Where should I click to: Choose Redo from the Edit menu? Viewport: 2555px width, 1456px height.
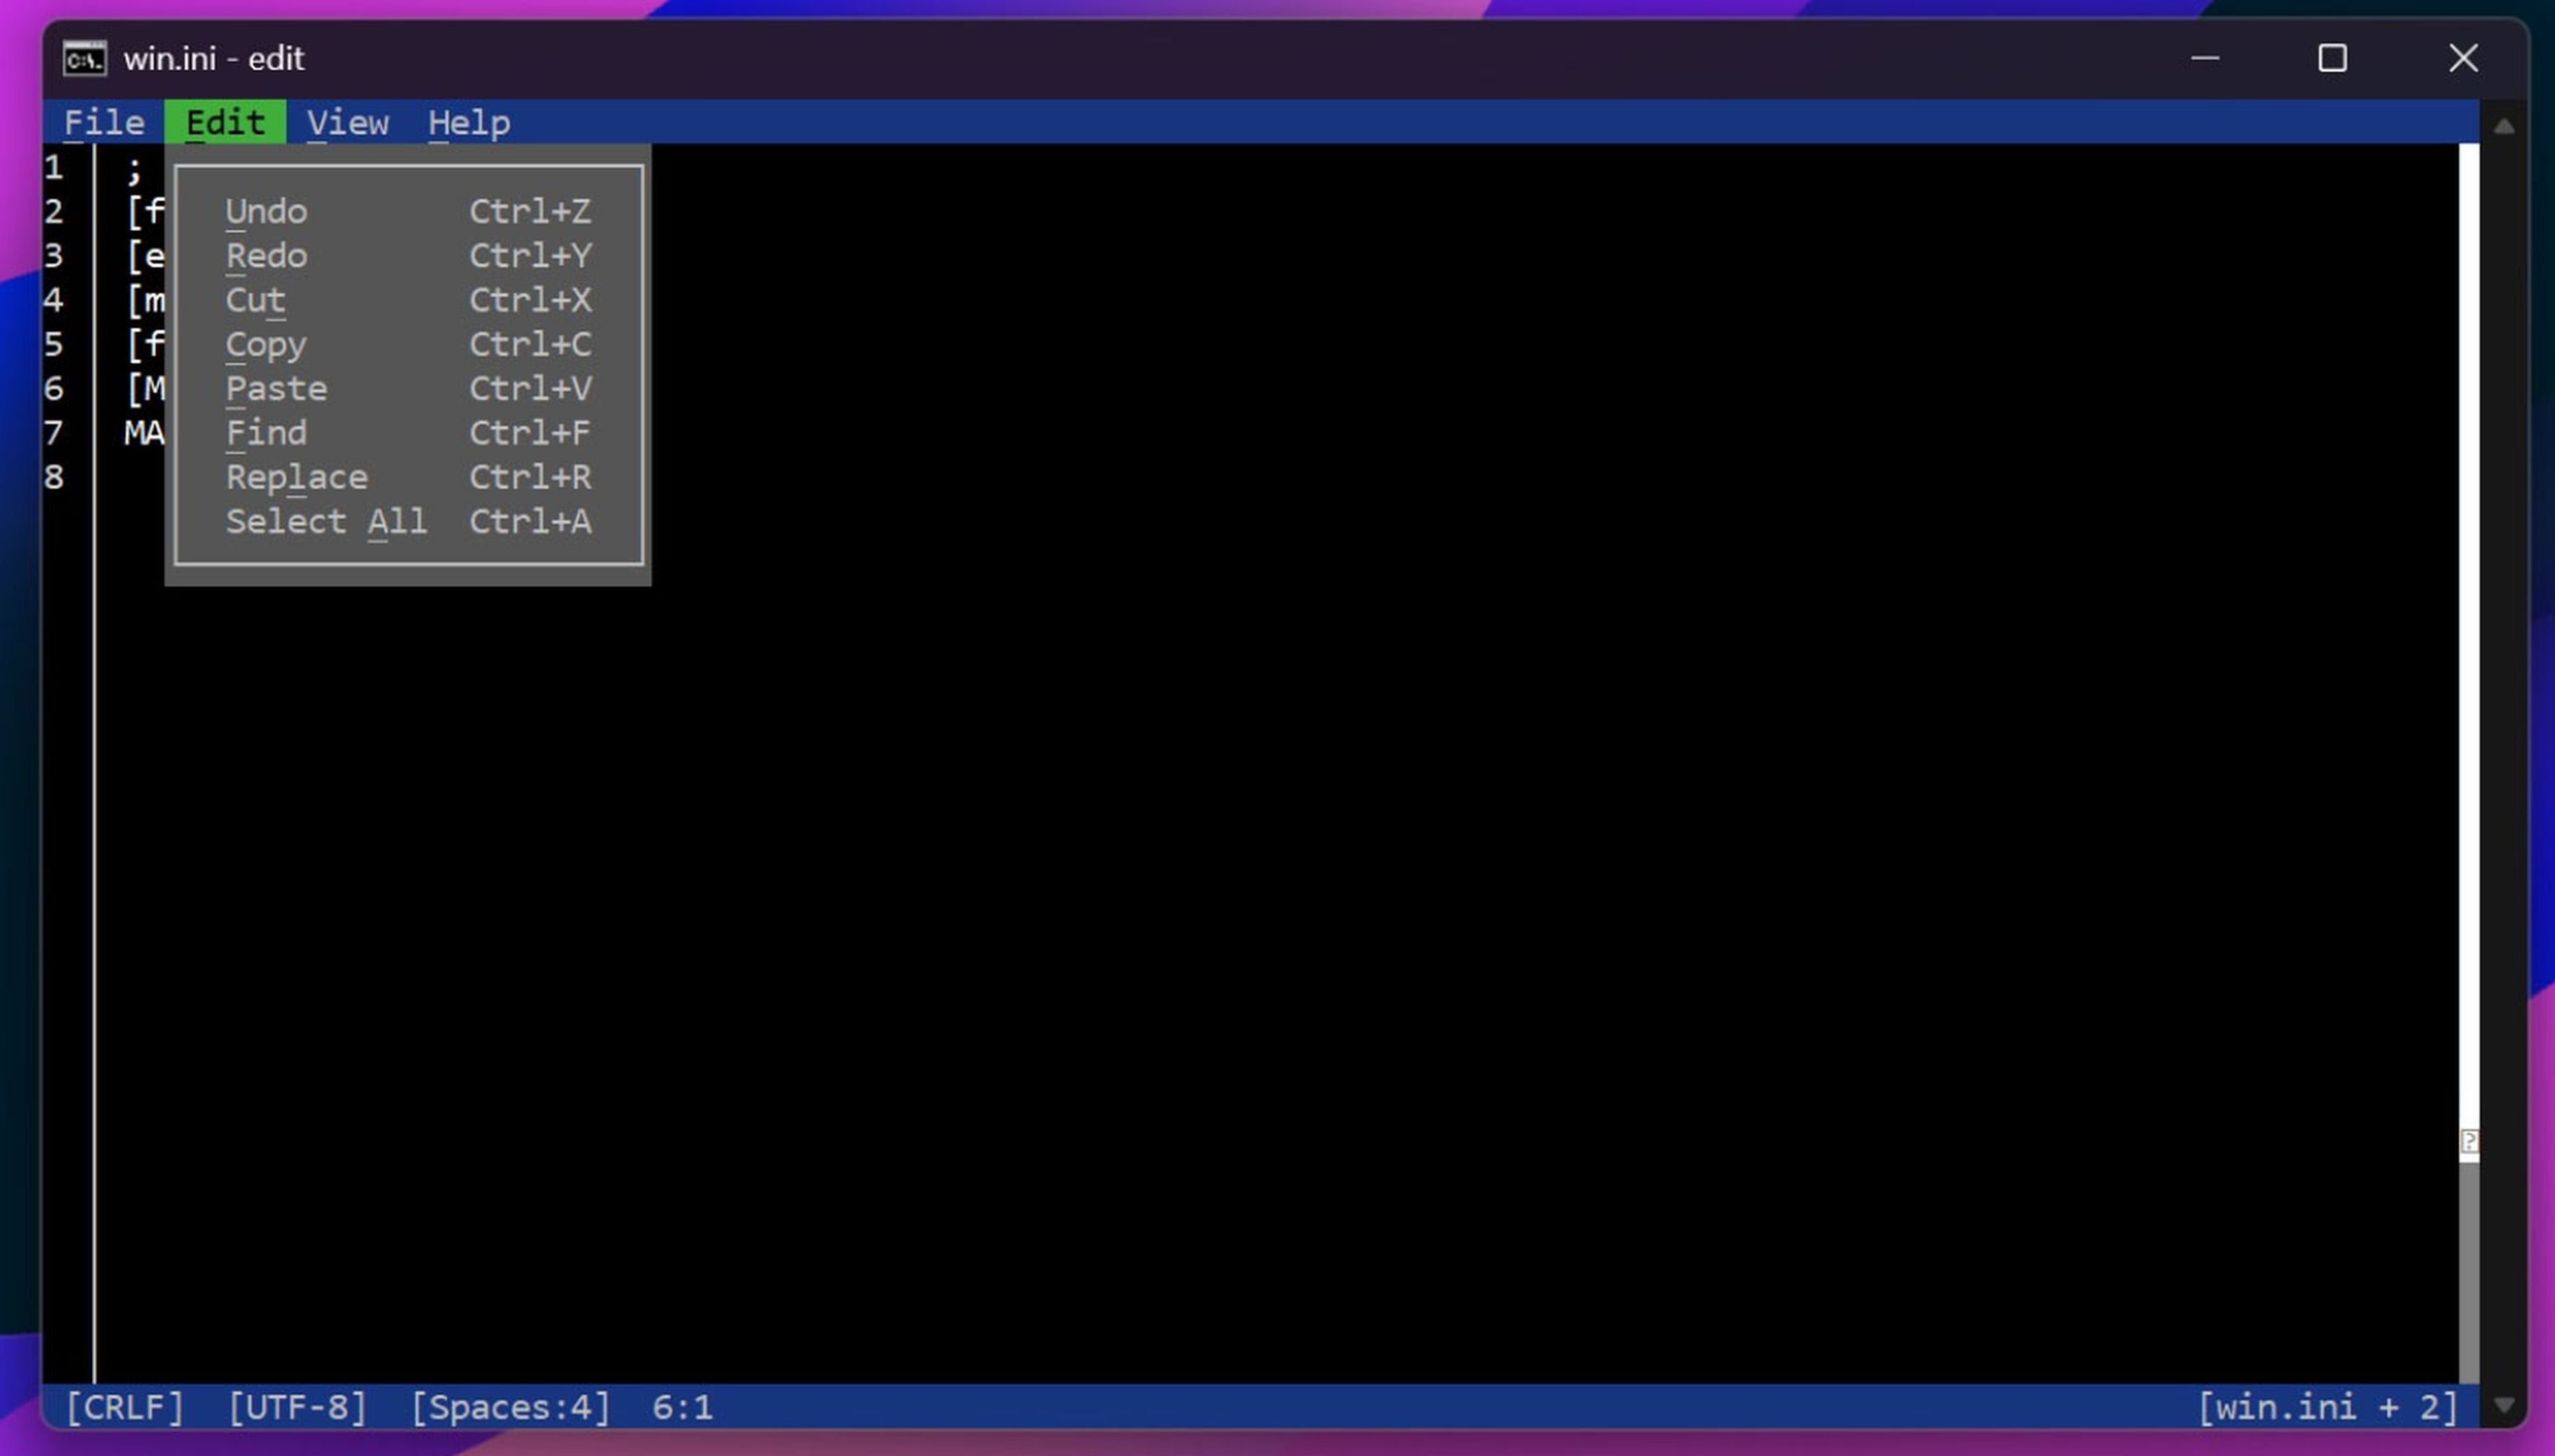pyautogui.click(x=408, y=255)
